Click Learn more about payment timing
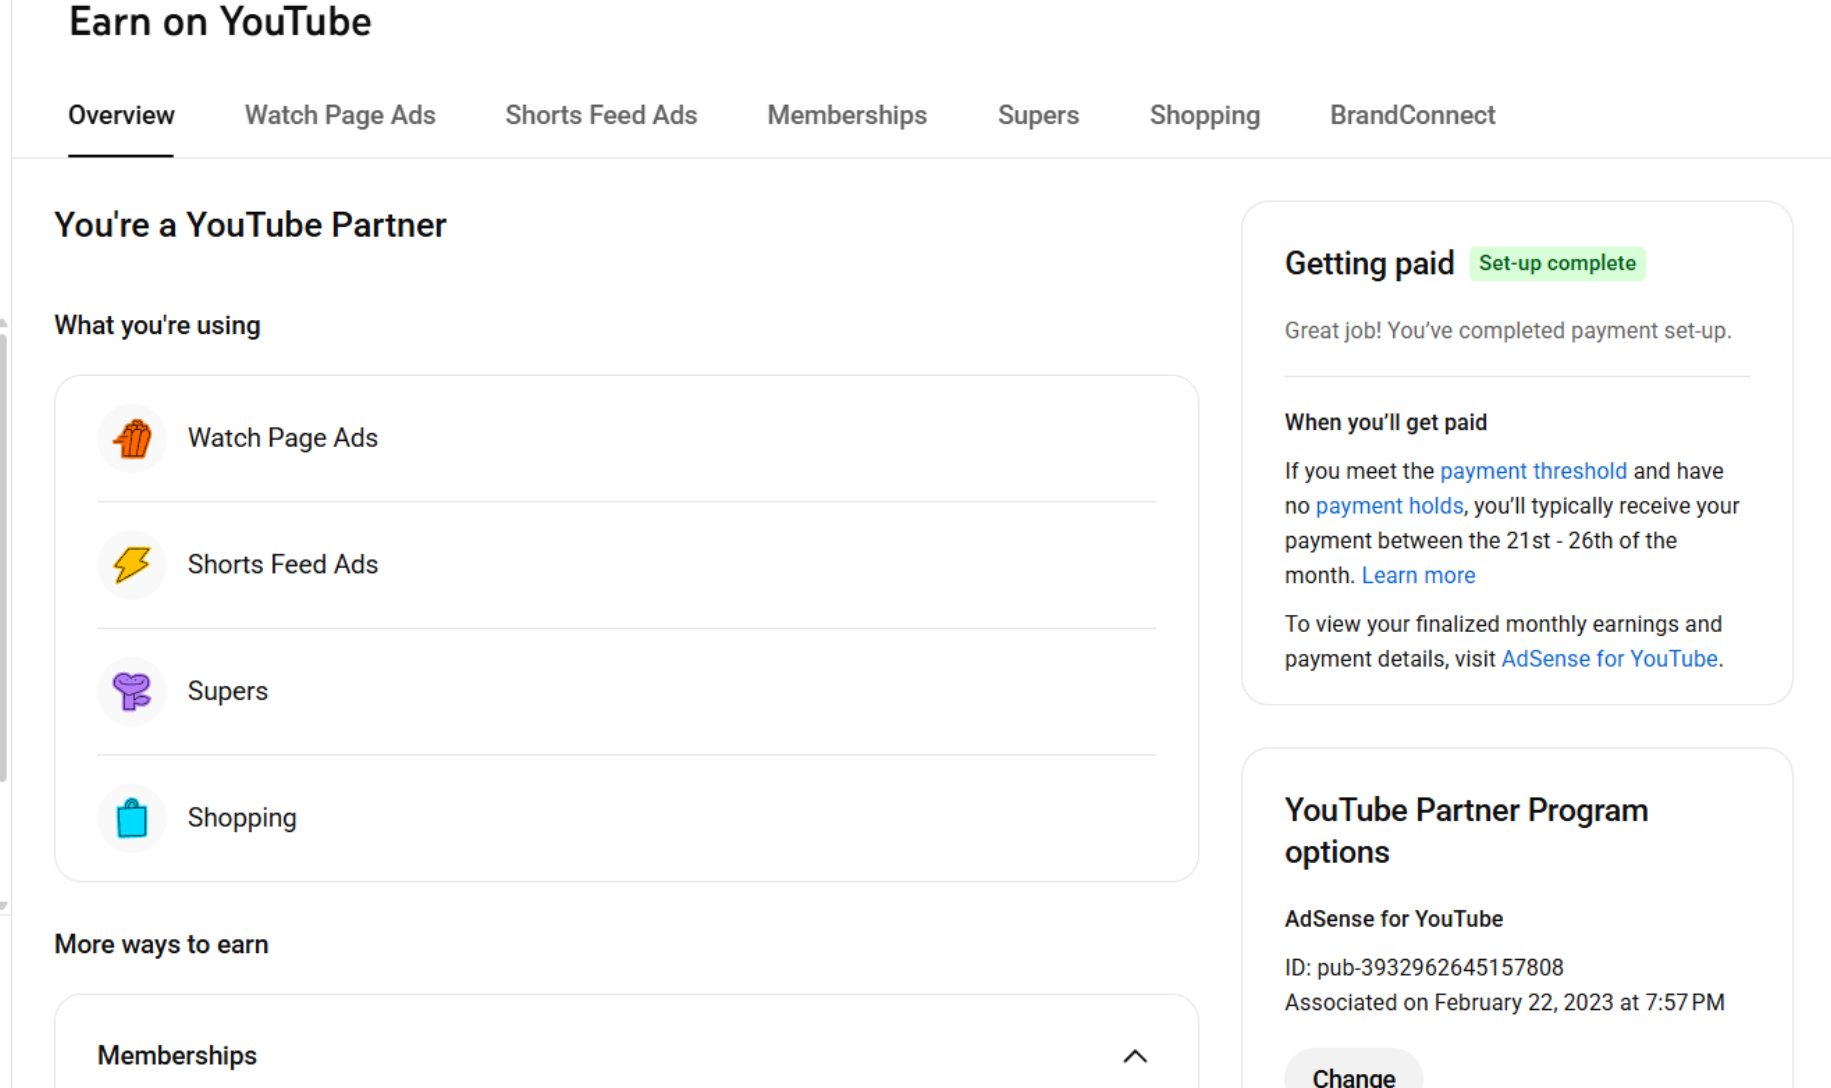This screenshot has height=1088, width=1831. click(x=1418, y=576)
